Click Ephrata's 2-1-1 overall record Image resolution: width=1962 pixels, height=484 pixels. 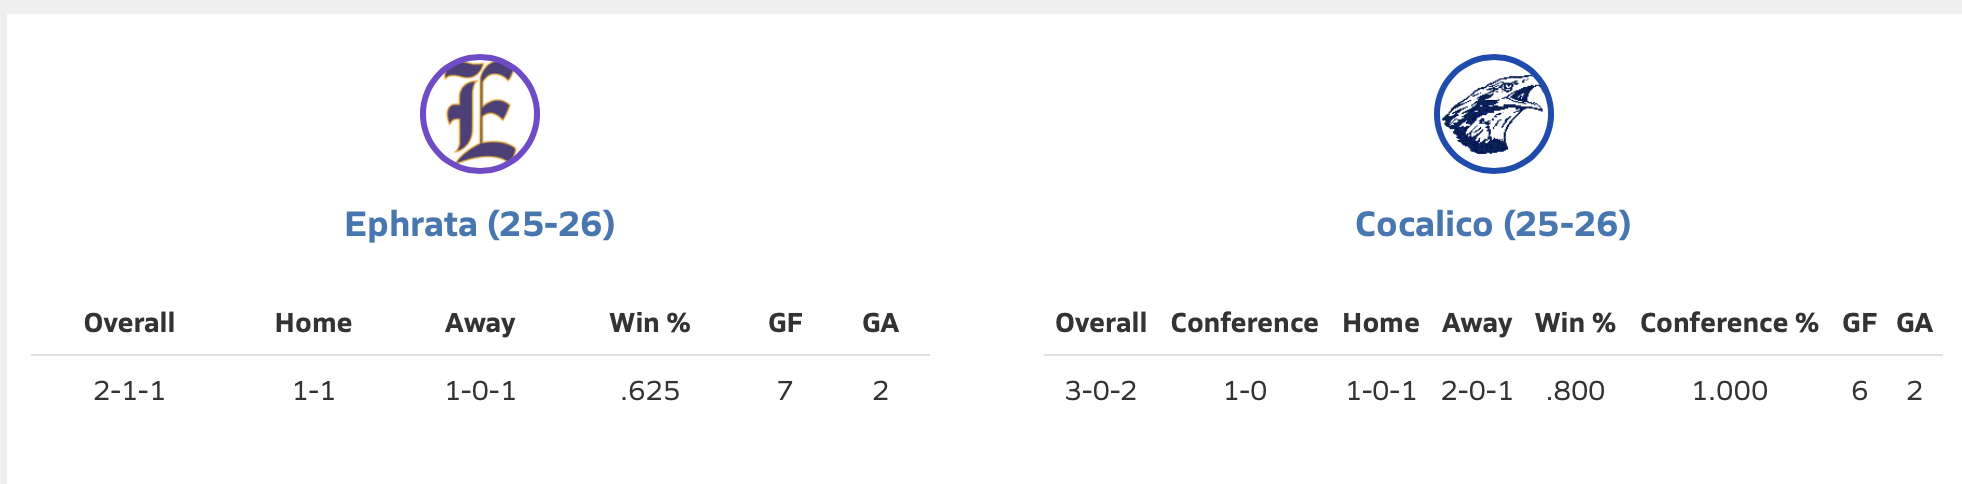point(129,391)
